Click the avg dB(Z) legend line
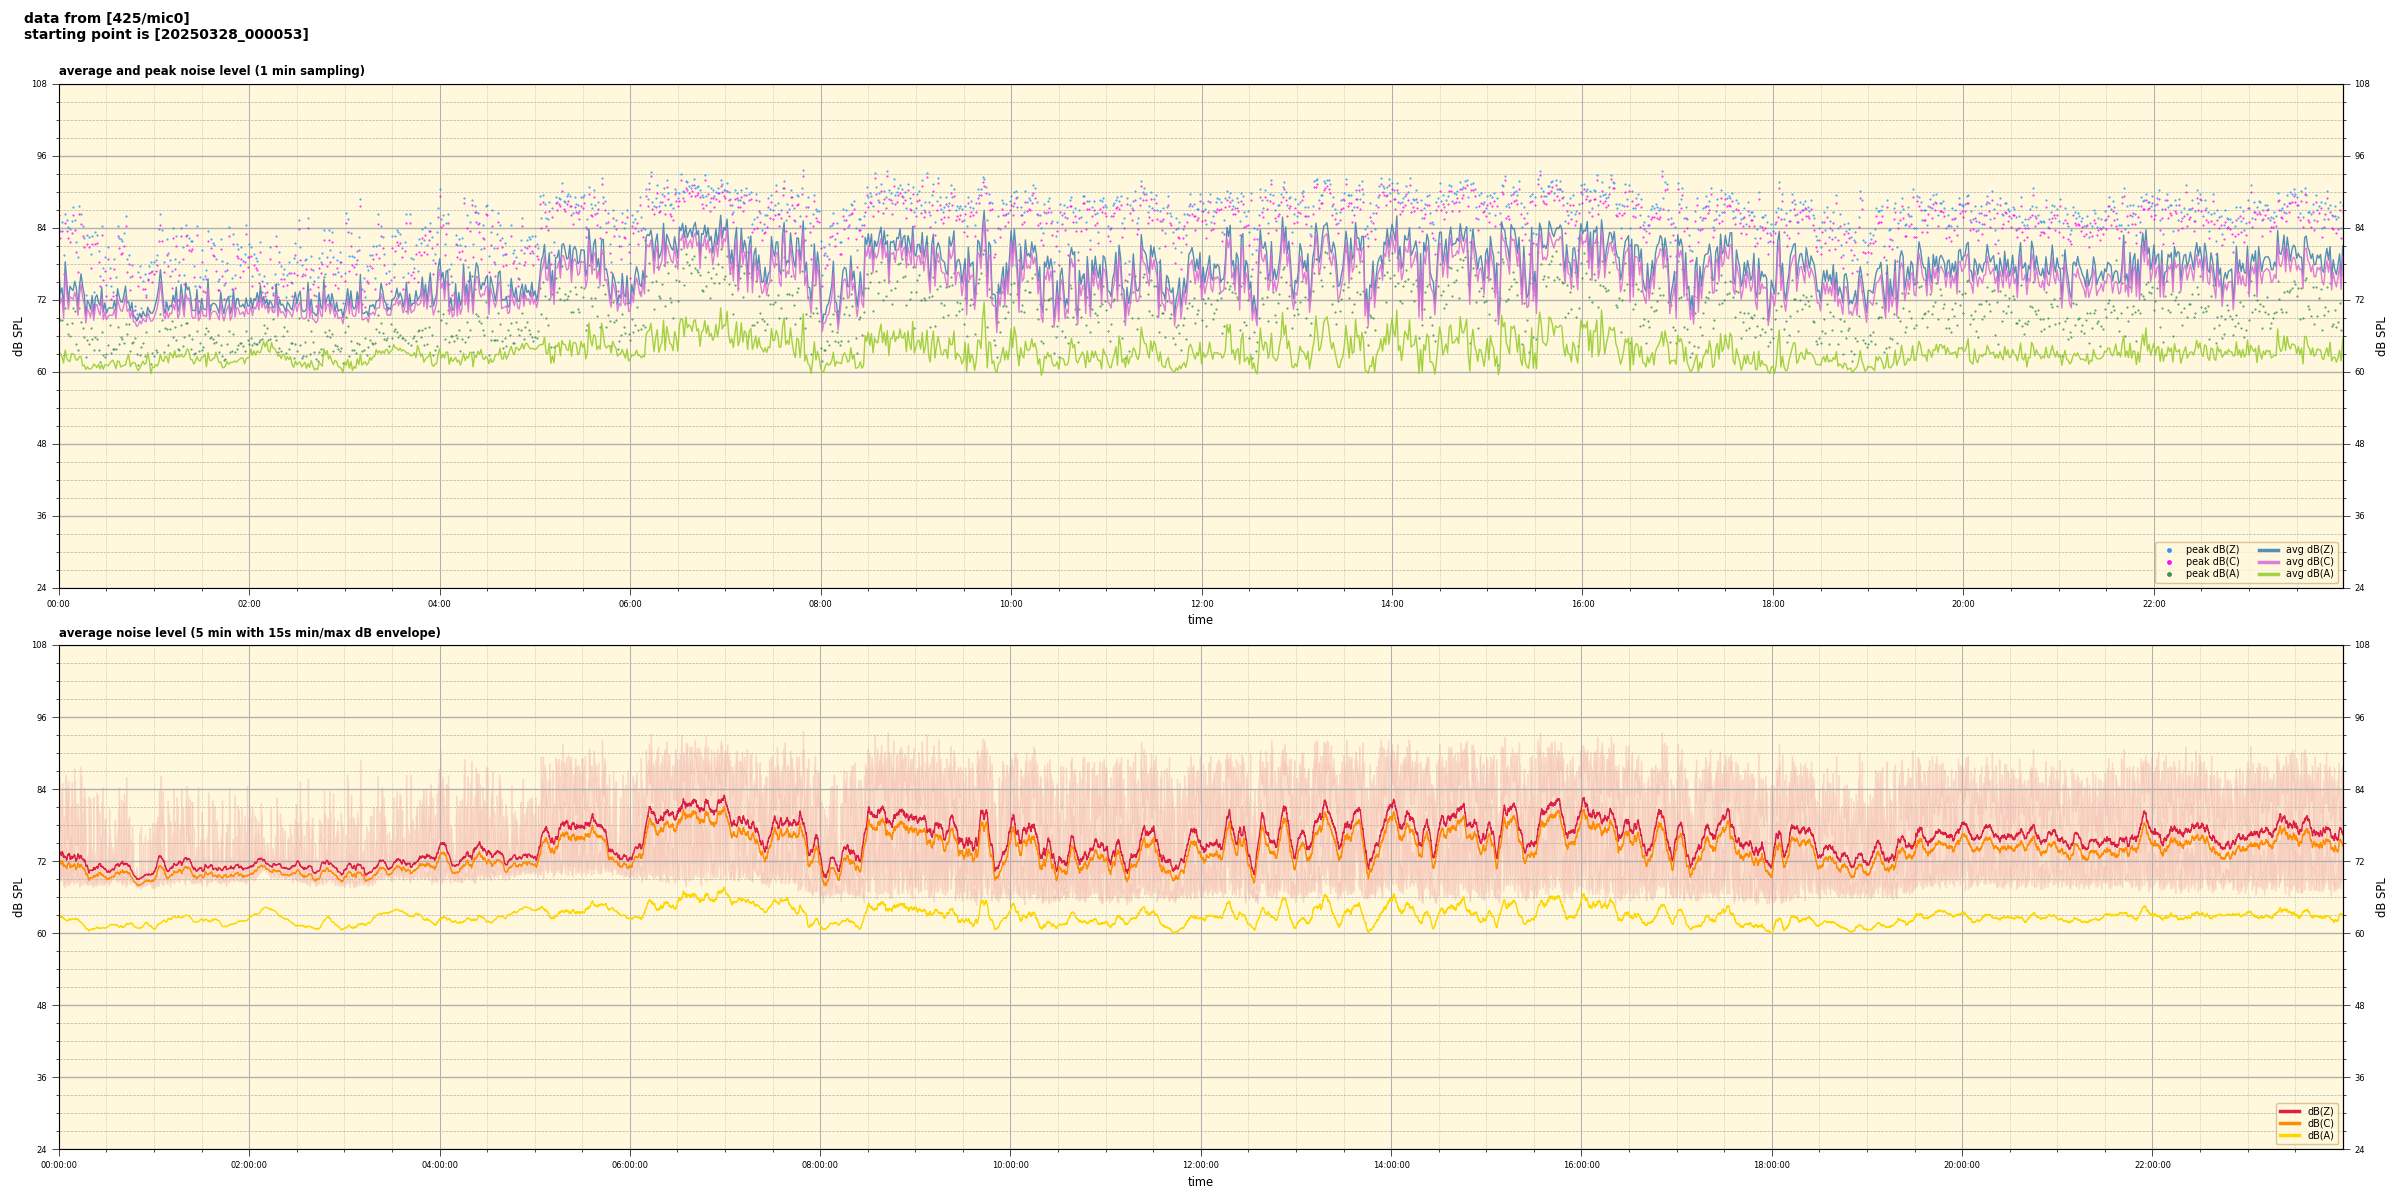2400x1200 pixels. (2269, 550)
